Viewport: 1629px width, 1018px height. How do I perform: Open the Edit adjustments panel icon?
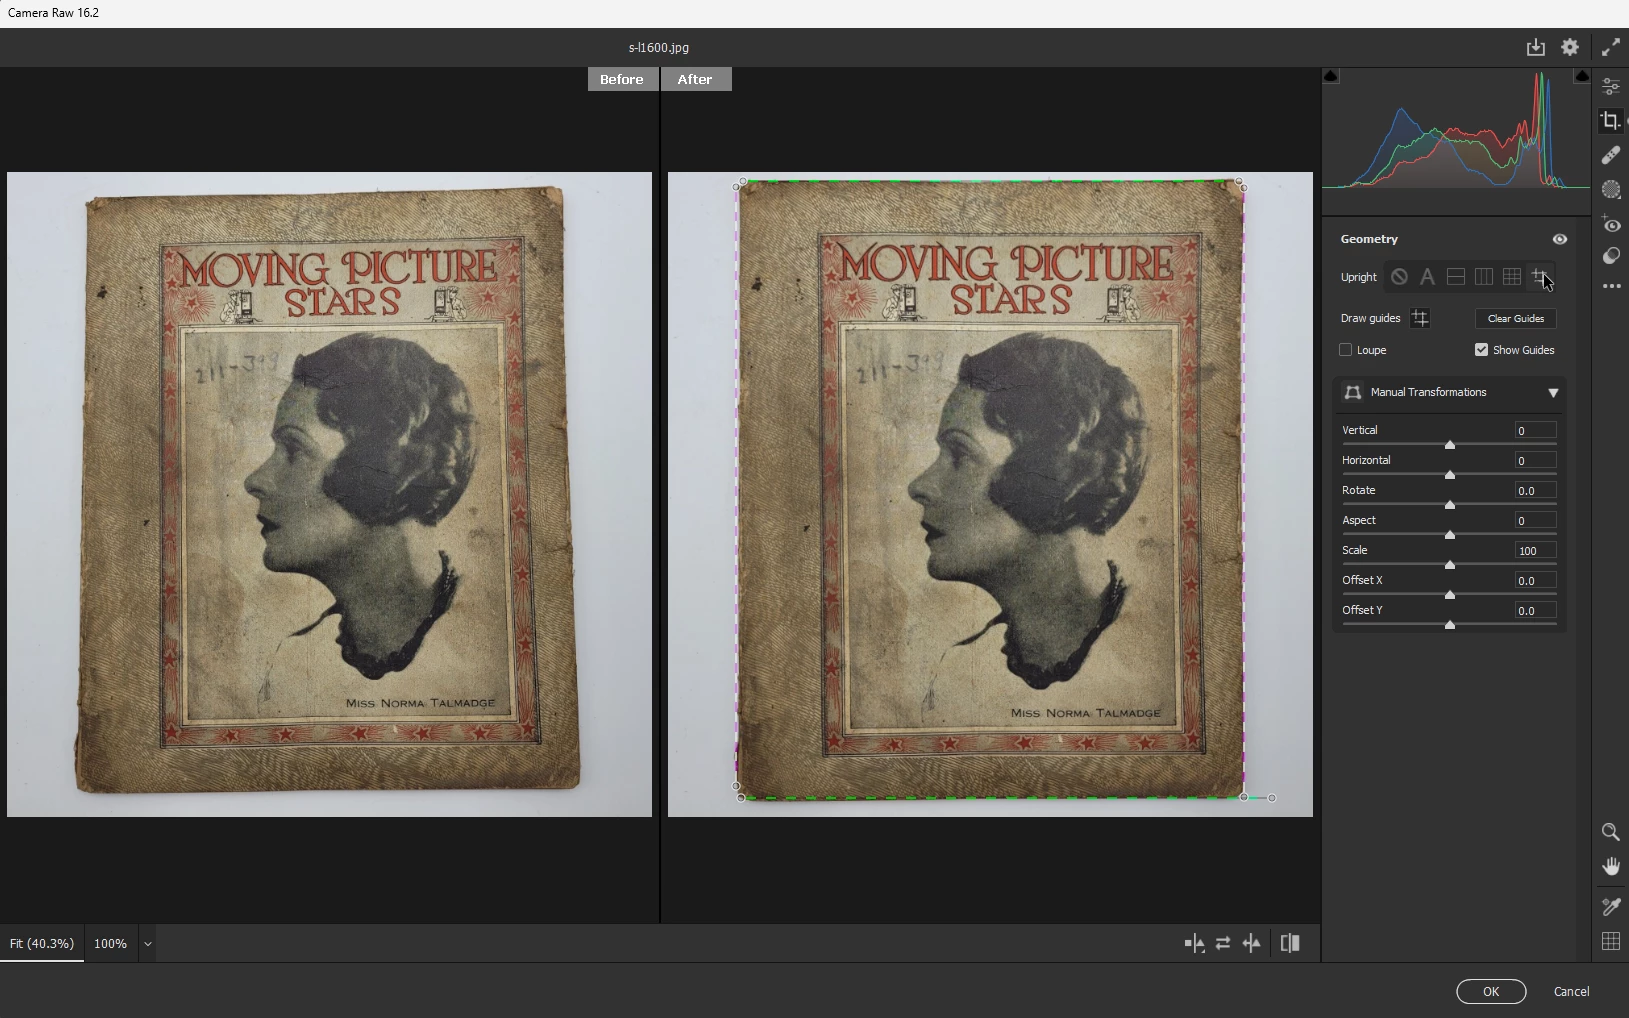1610,87
